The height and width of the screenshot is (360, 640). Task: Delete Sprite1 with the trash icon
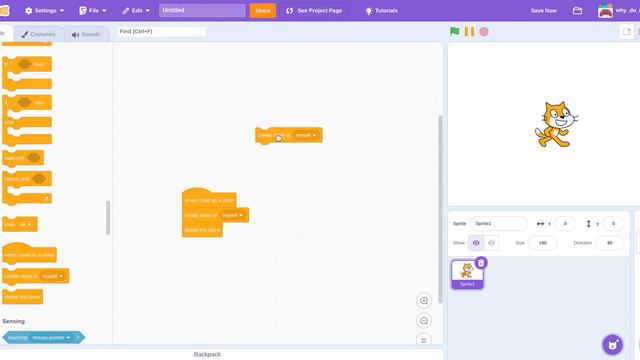coord(481,263)
